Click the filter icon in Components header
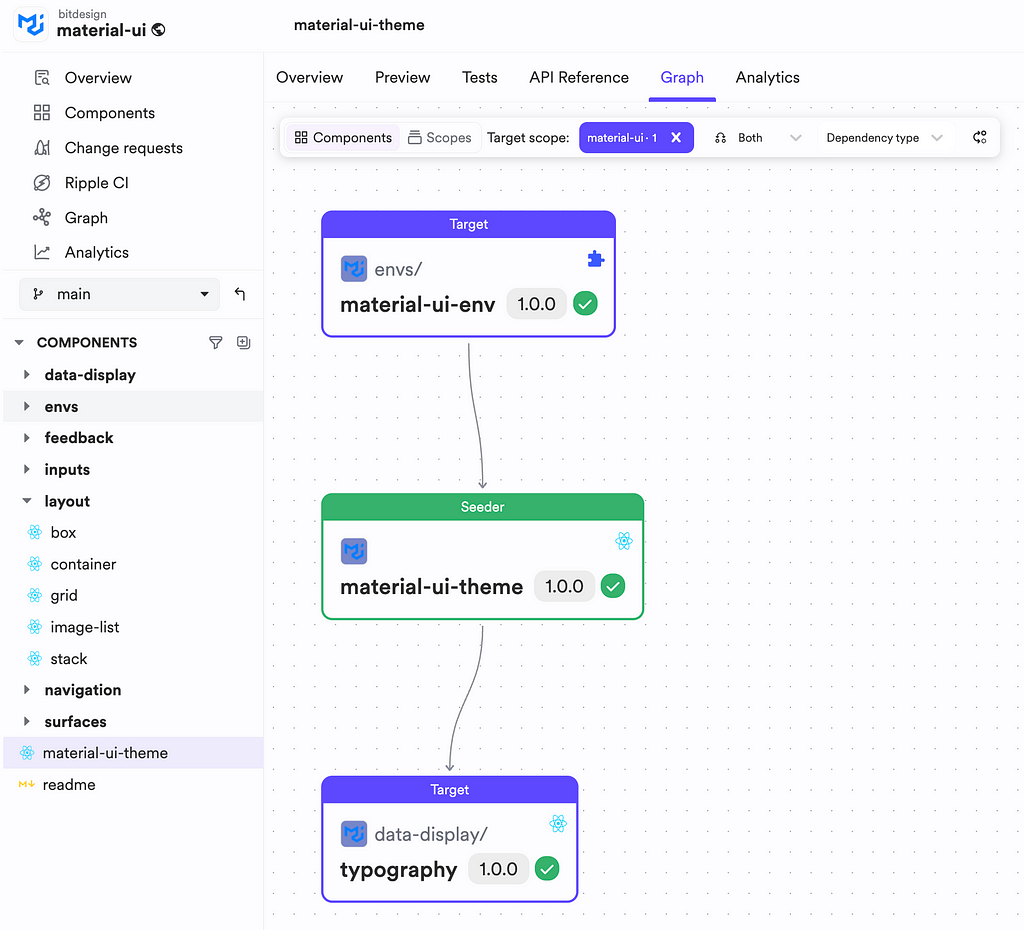Screen dimensions: 1024x930 click(216, 342)
